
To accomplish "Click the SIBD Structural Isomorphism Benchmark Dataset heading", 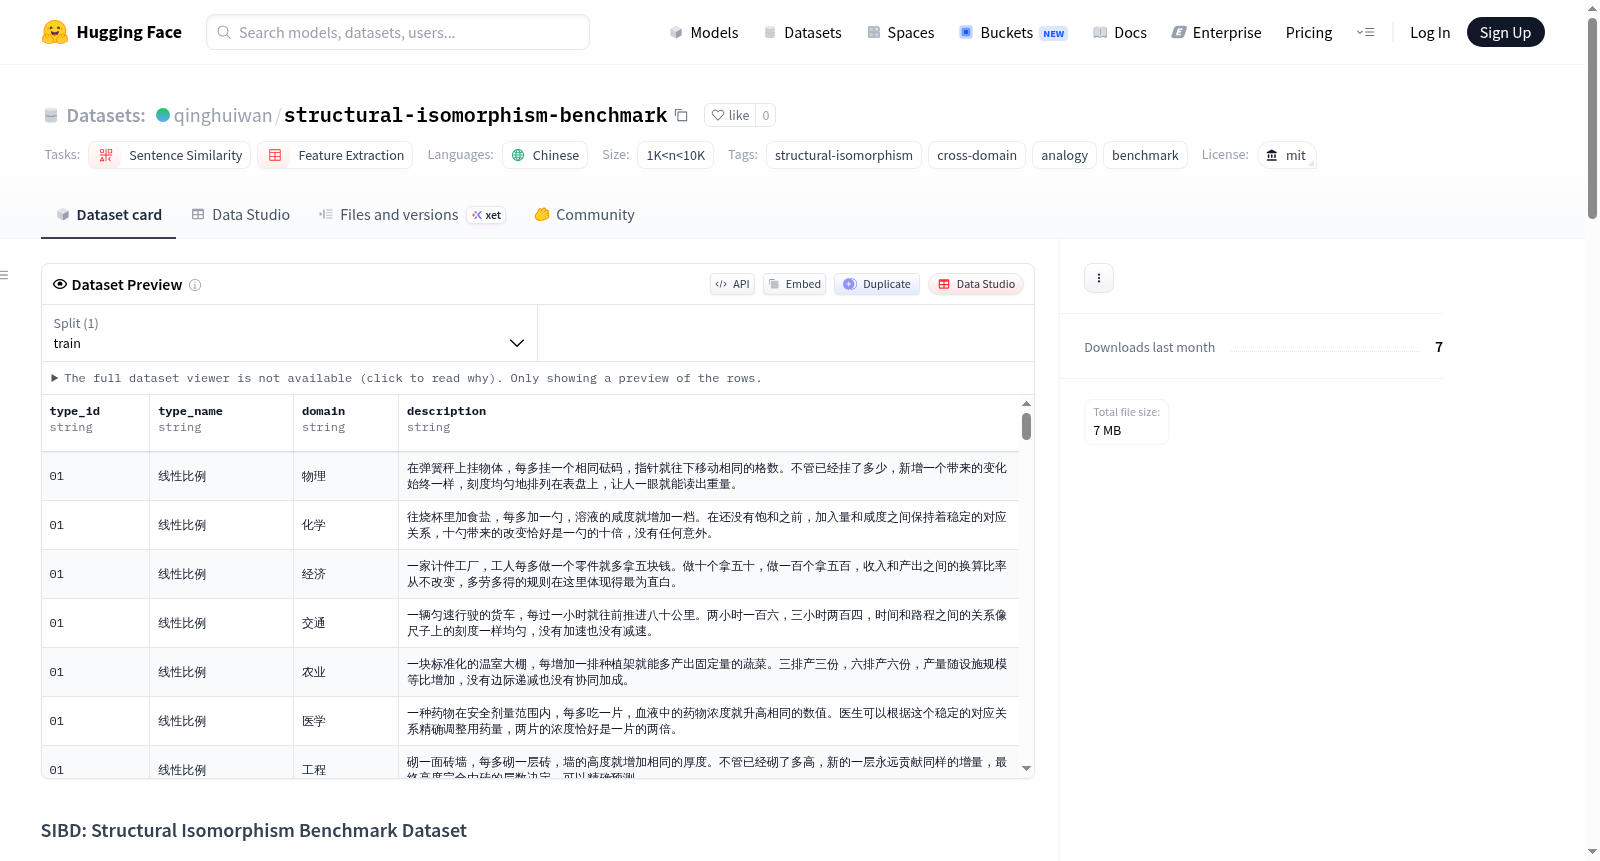I will click(254, 830).
